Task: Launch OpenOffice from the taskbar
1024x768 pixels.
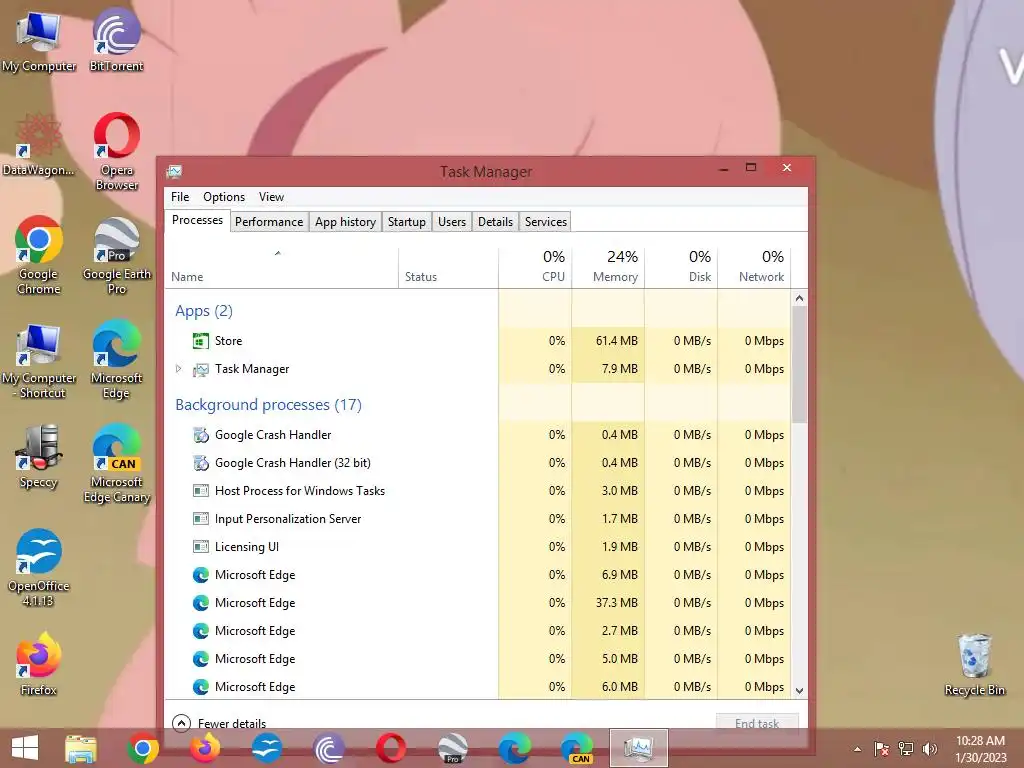Action: click(267, 748)
